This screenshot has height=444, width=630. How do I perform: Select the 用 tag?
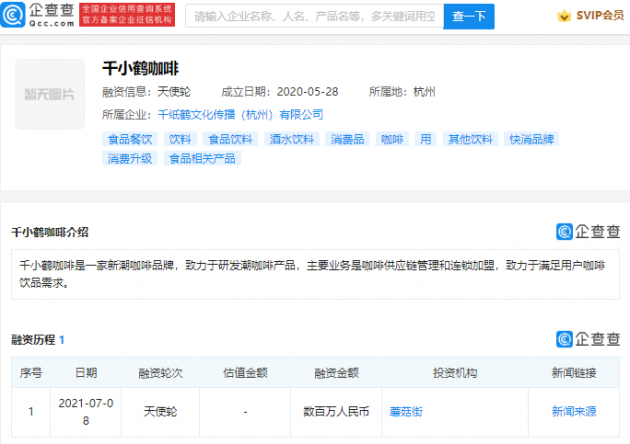(x=426, y=139)
